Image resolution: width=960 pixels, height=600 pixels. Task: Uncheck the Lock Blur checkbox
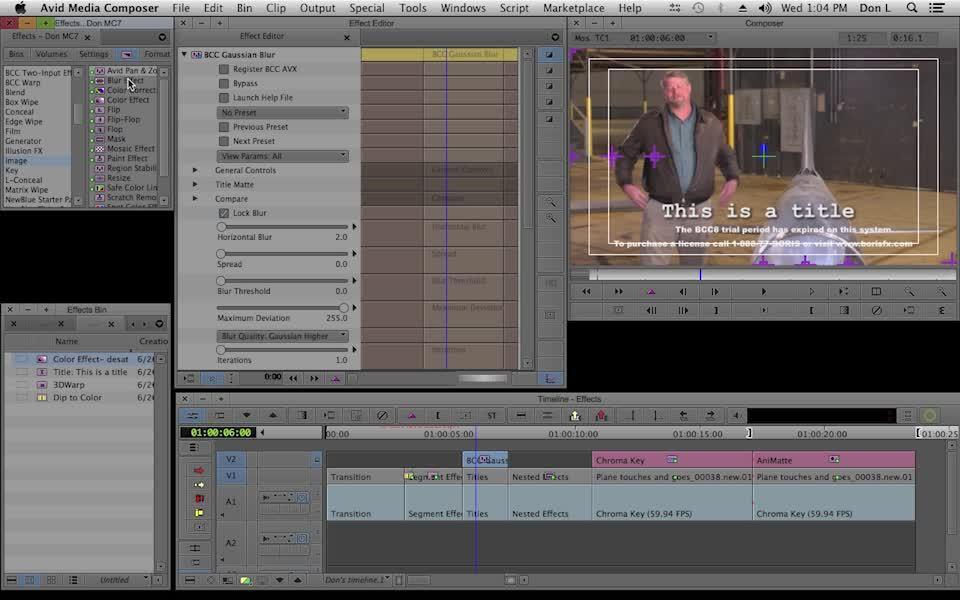[224, 213]
